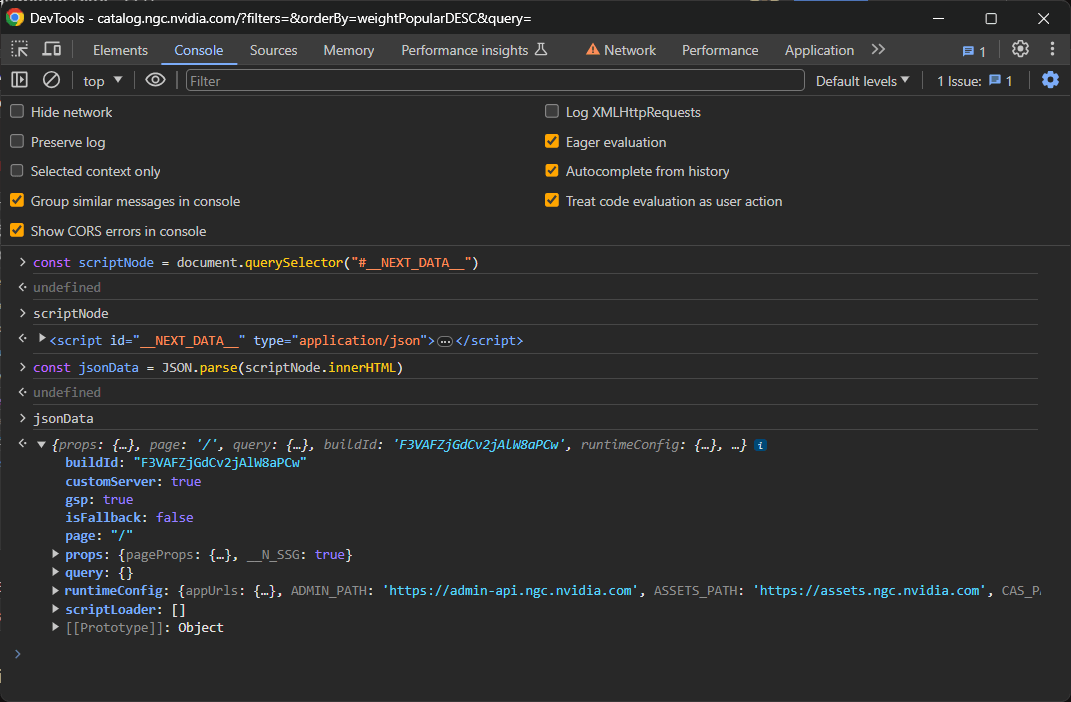Open the Default levels dropdown
Screen dimensions: 1071x702
pyautogui.click(x=862, y=80)
